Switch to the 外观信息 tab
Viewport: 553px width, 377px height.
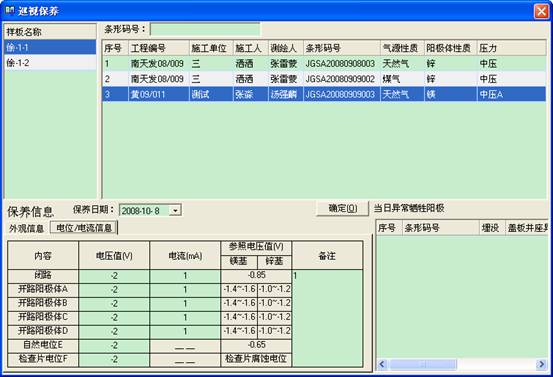26,229
